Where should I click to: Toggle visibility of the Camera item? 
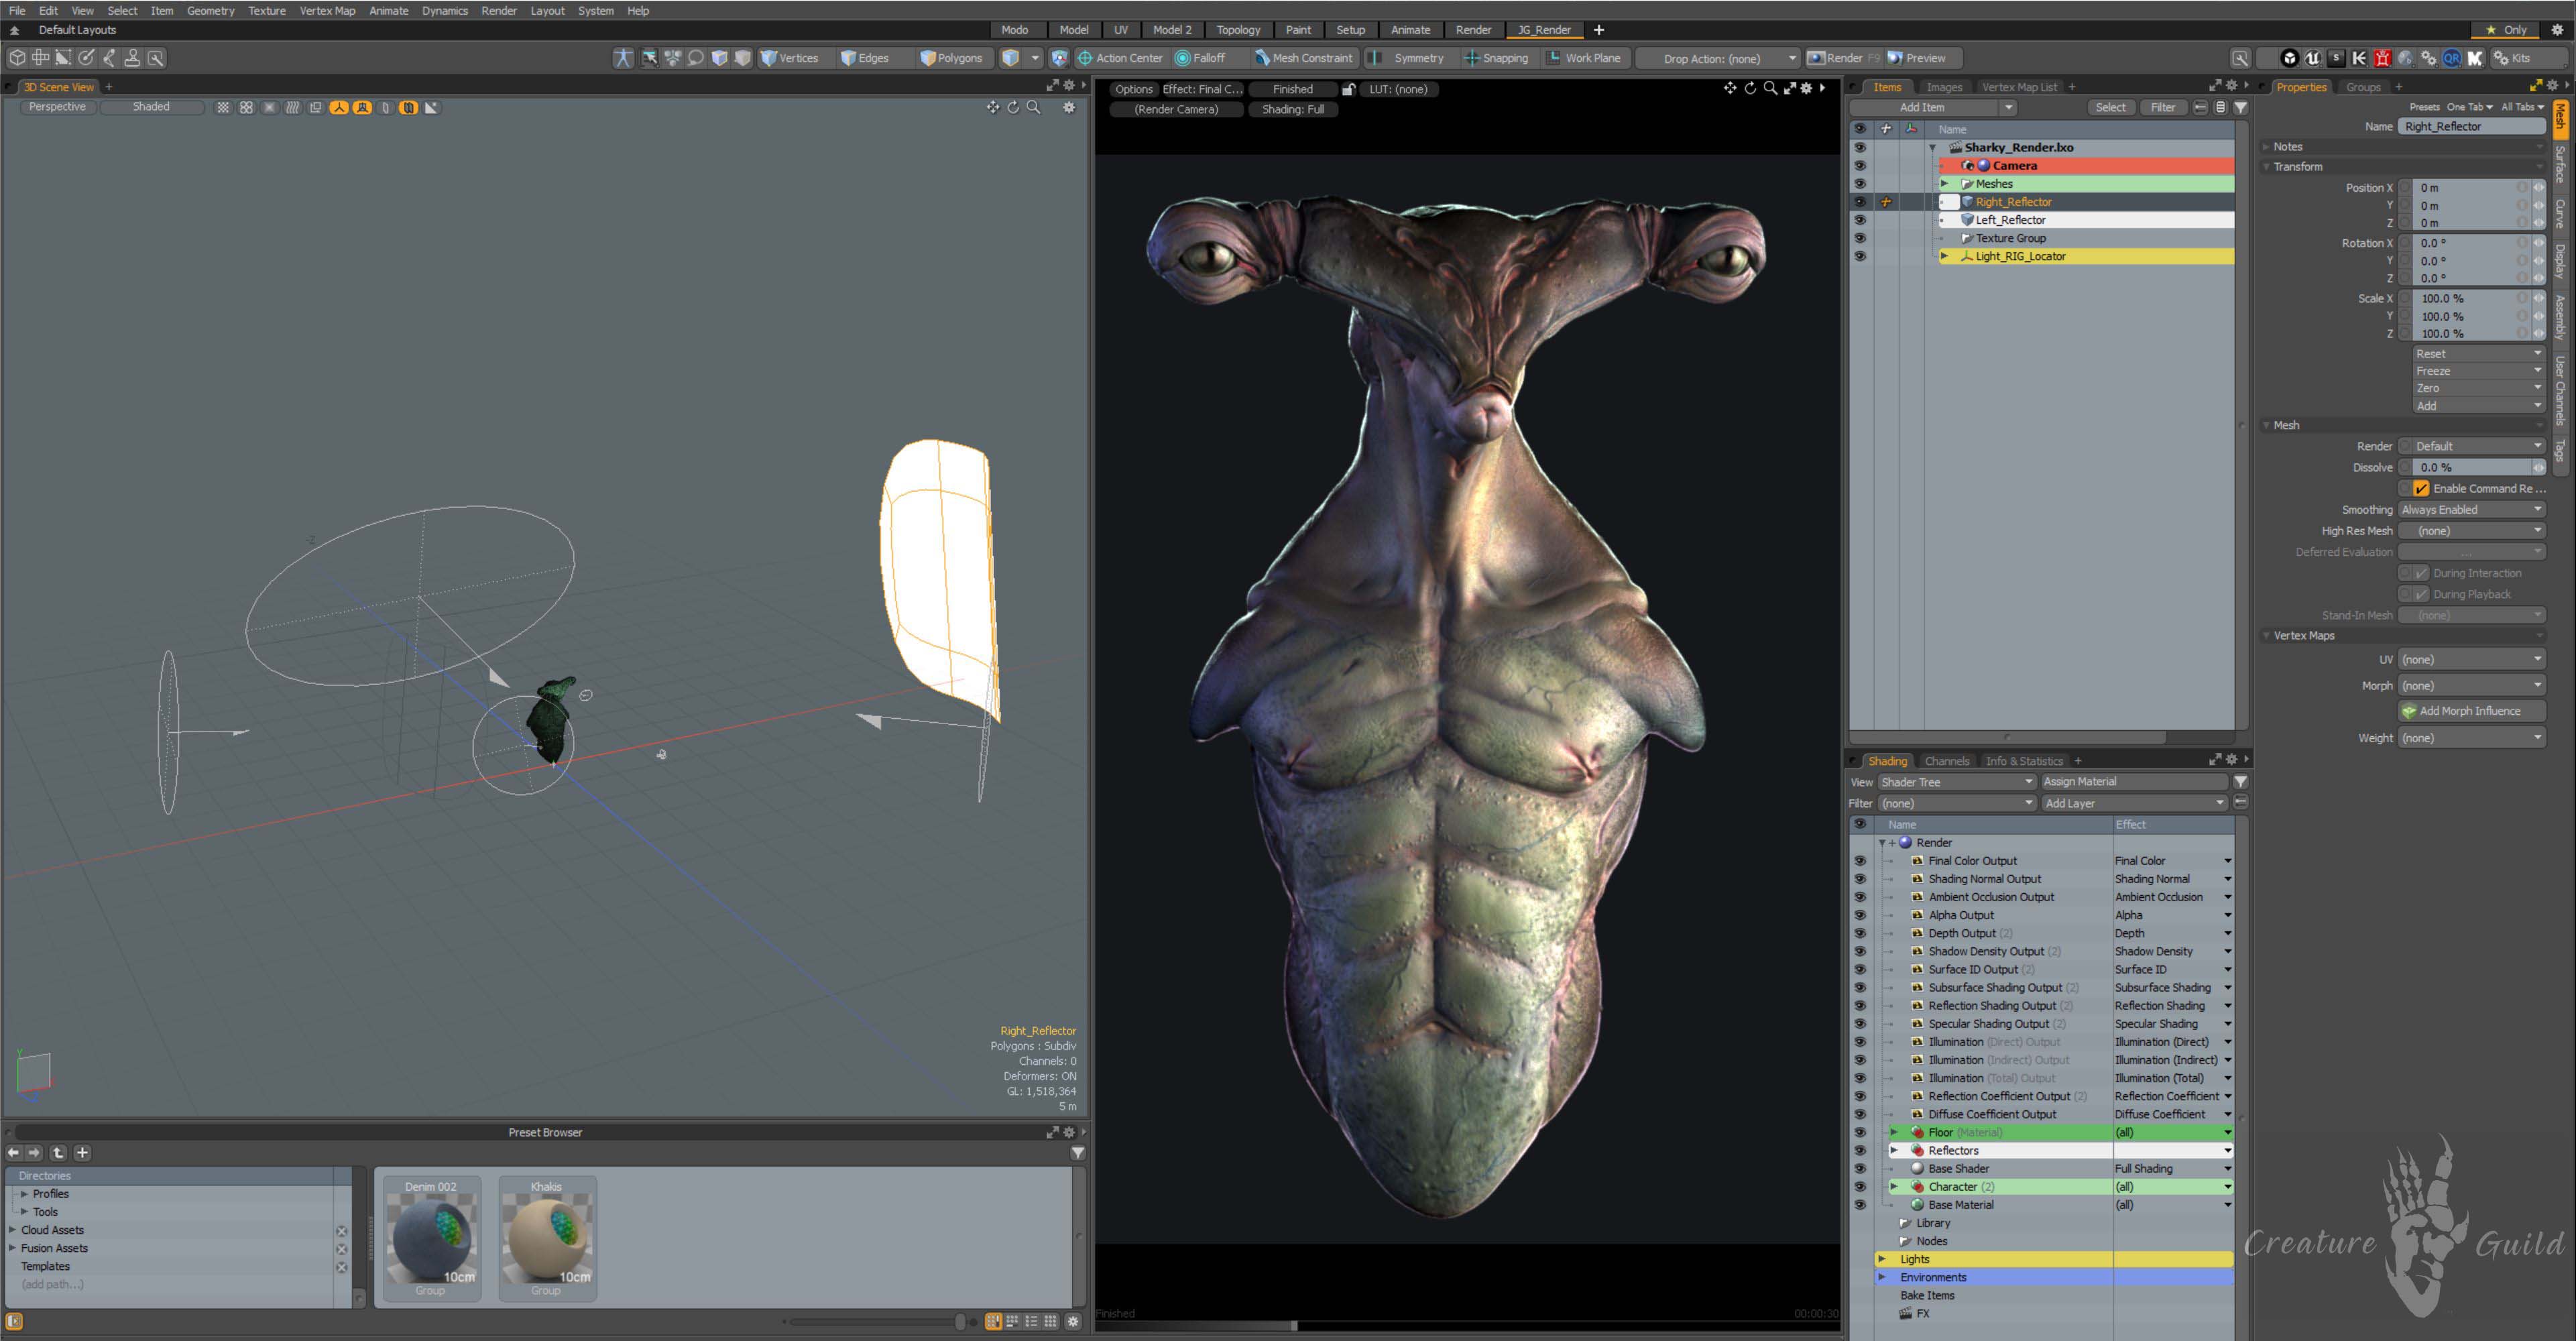coord(1859,165)
